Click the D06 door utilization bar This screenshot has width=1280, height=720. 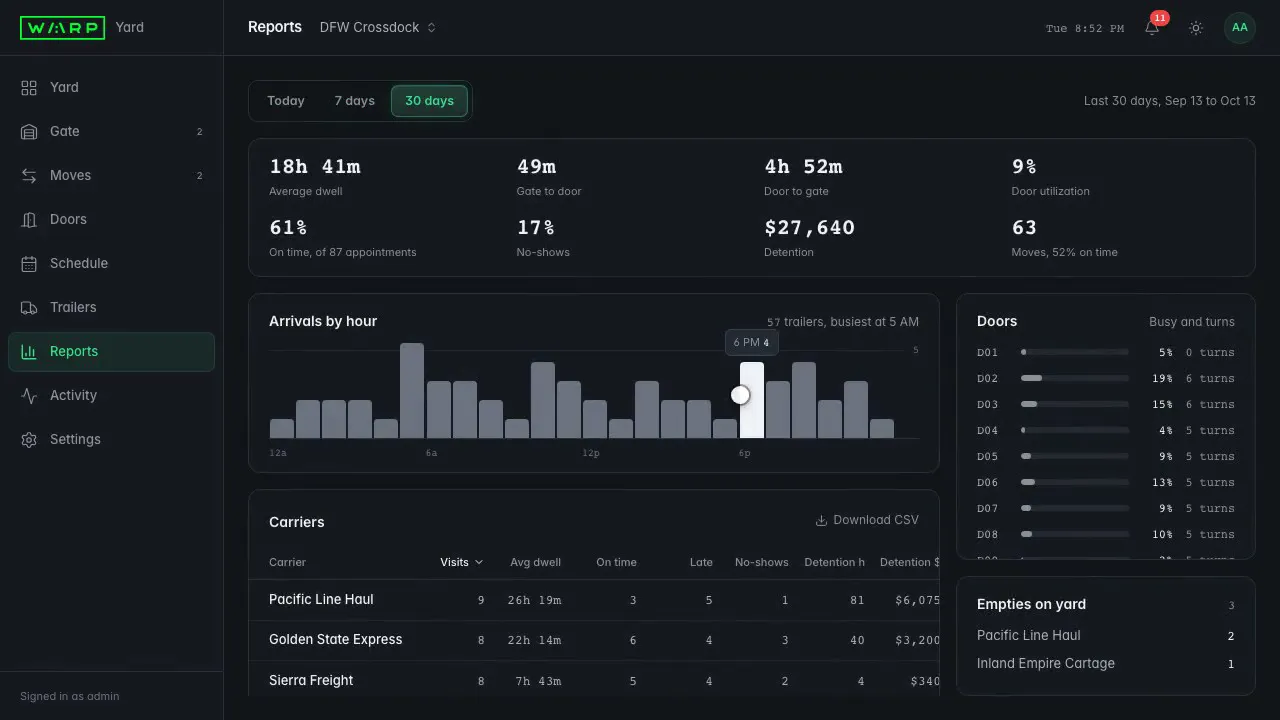(x=1074, y=482)
